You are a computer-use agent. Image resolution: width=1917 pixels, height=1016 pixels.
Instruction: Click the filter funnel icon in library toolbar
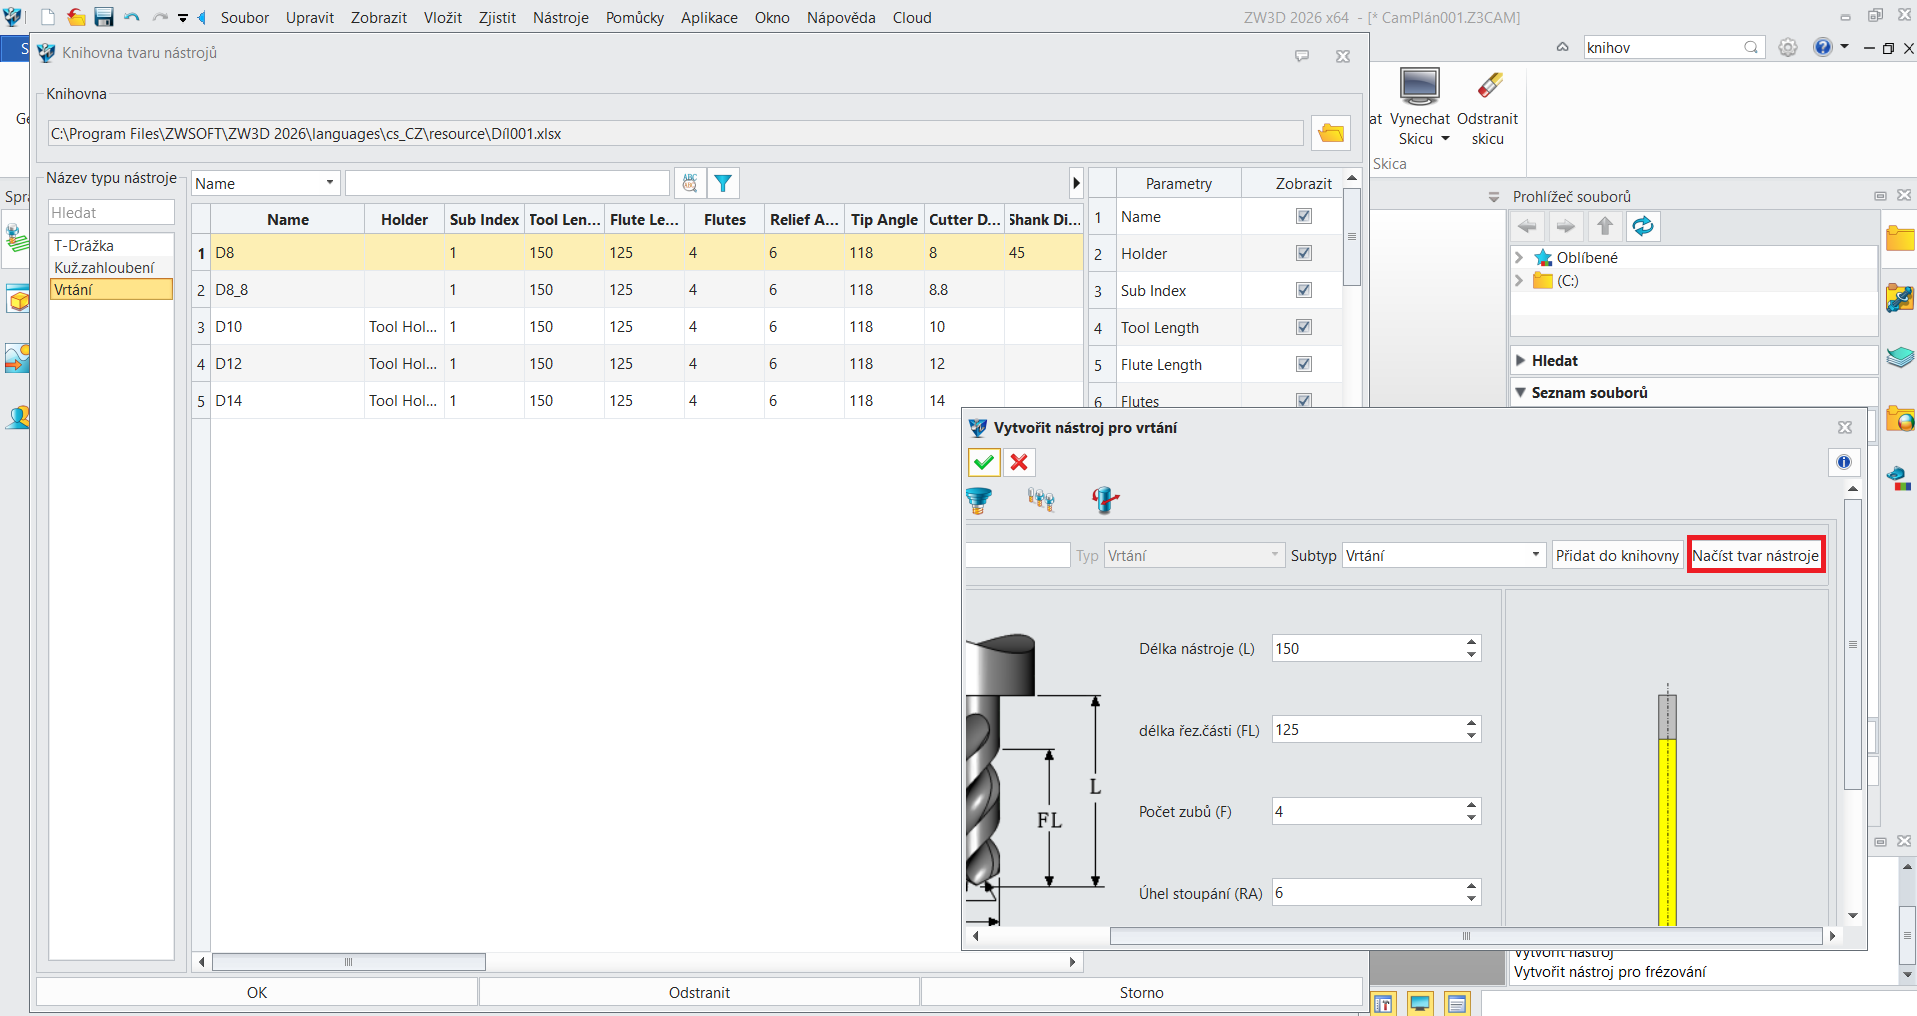pos(723,183)
